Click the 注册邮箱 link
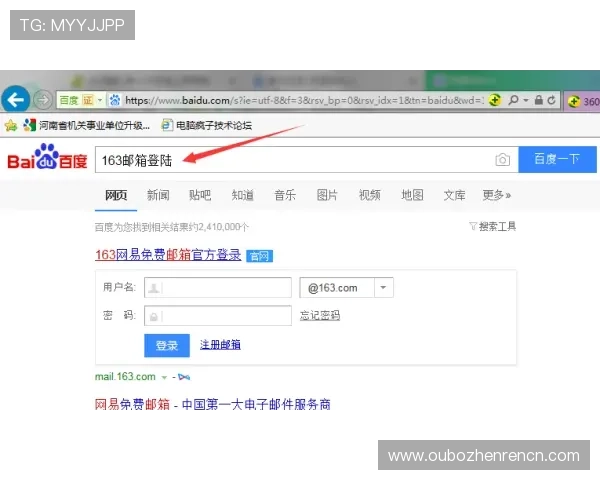The image size is (600, 480). pyautogui.click(x=220, y=345)
